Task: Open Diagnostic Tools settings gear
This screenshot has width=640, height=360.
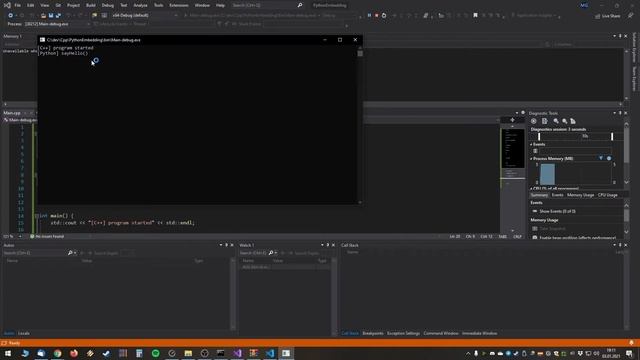Action: [x=533, y=121]
